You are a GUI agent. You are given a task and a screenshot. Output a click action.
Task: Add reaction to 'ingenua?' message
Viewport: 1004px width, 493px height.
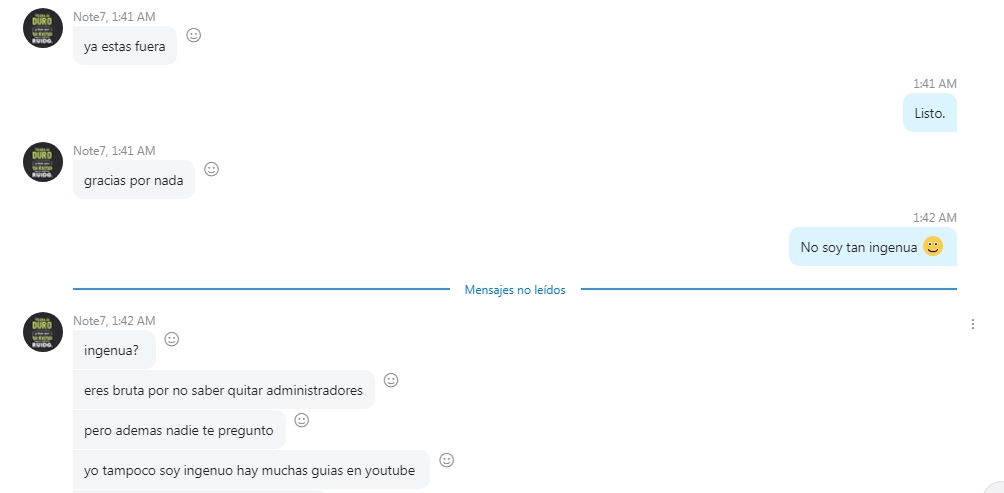point(172,339)
